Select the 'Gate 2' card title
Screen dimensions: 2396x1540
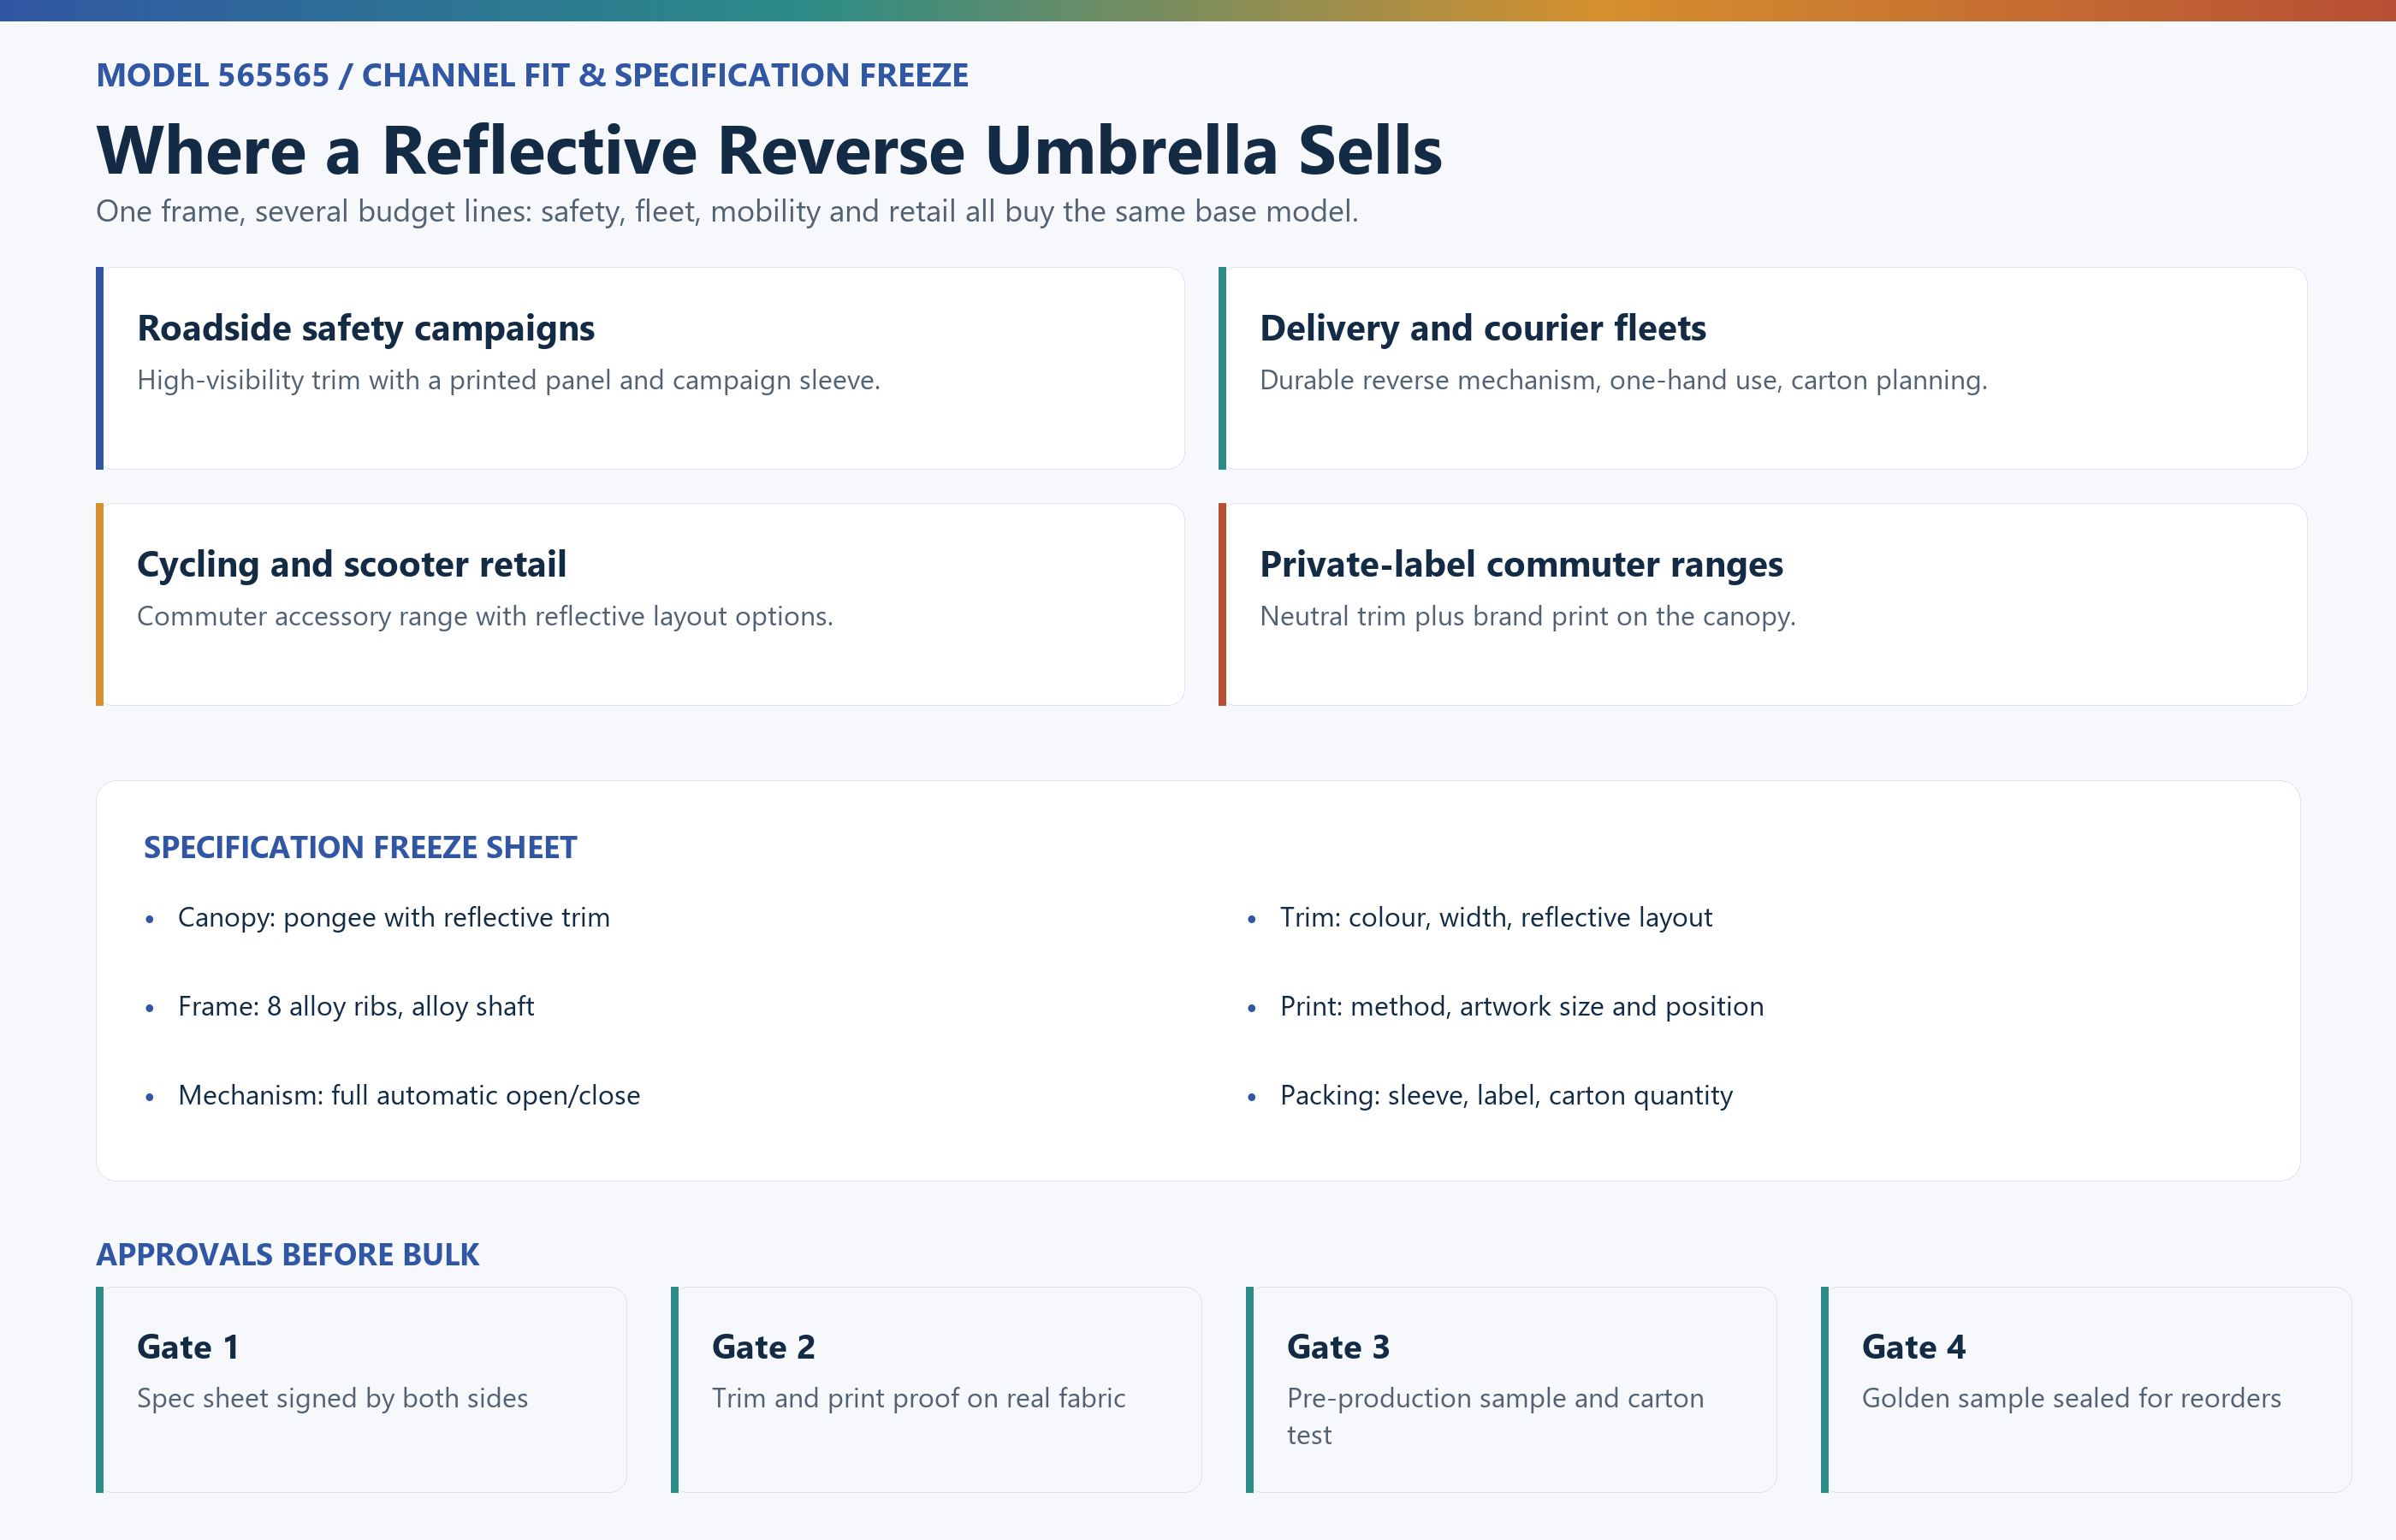pos(764,1347)
